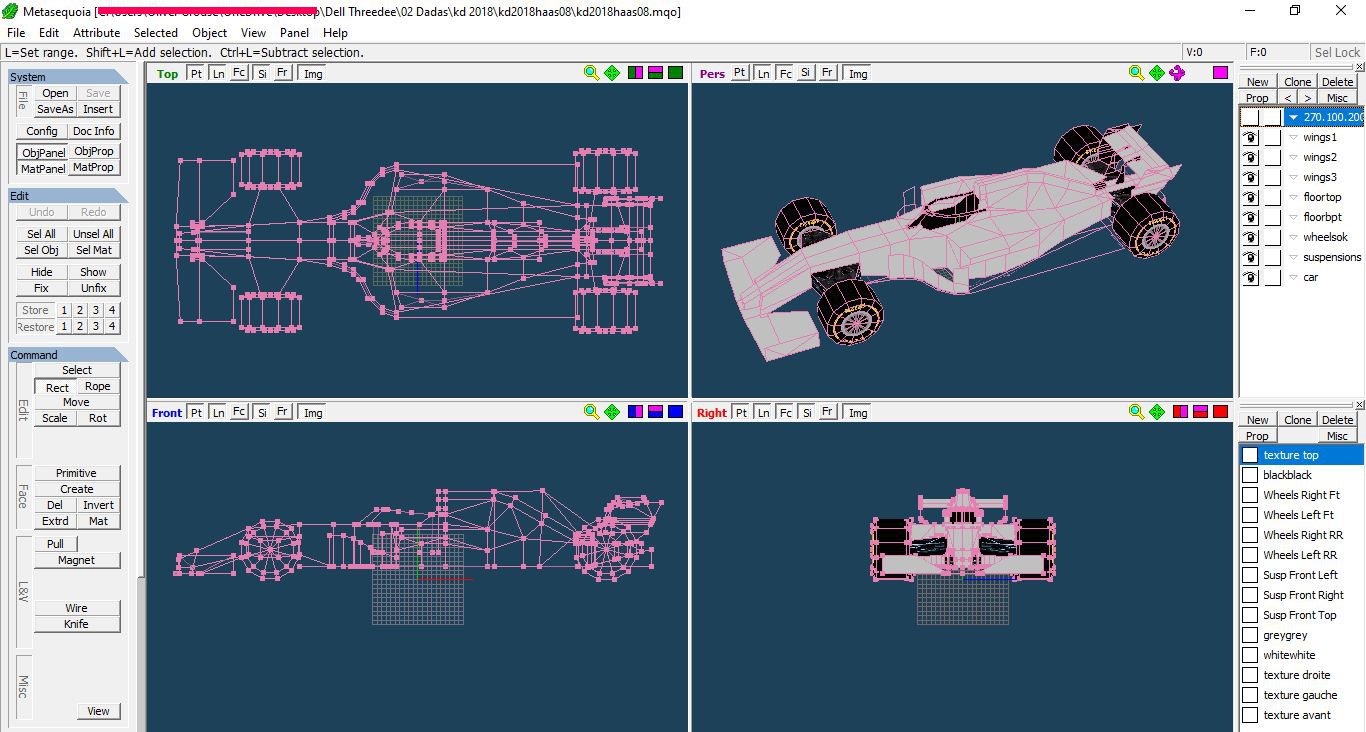
Task: Click the SaveAs button
Action: click(x=55, y=109)
